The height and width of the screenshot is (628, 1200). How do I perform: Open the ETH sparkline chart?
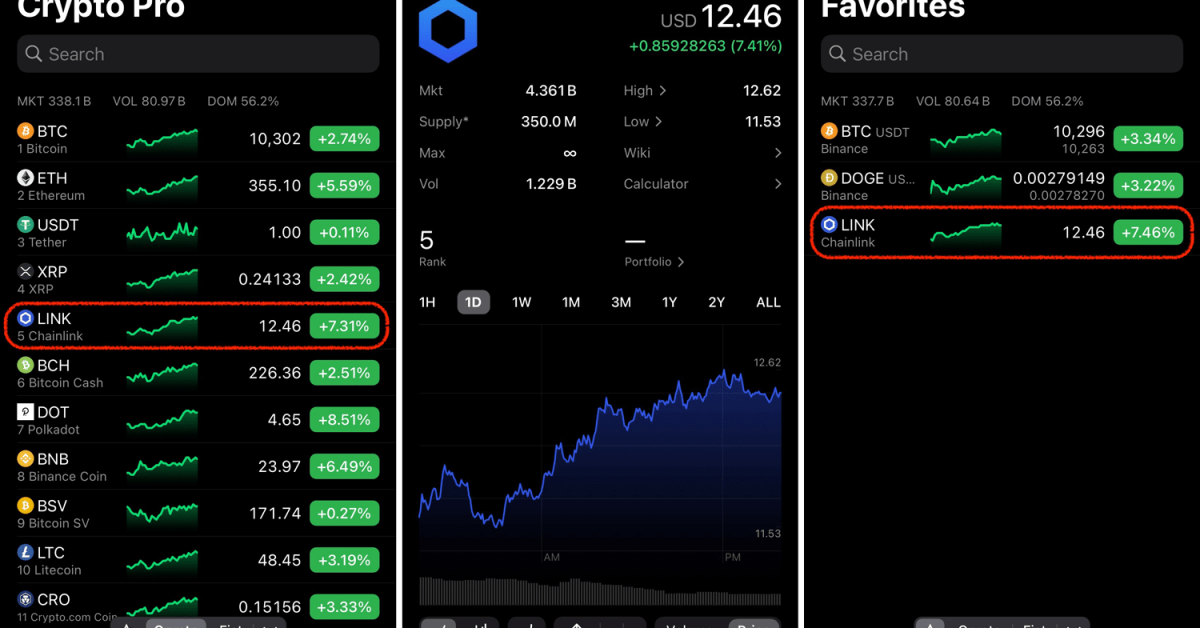(x=162, y=186)
